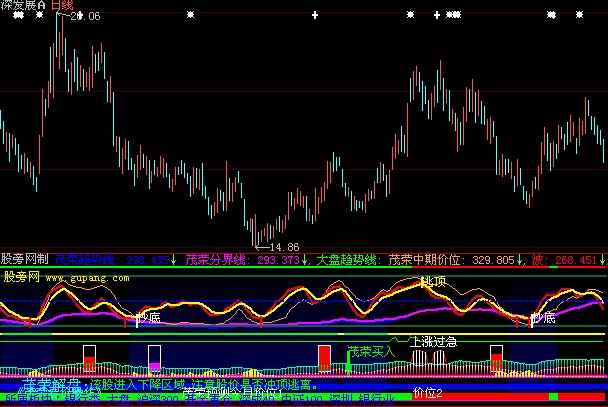Screen dimensions: 608x407
Task: Click the small green segment in red bar
Action: pos(554,396)
